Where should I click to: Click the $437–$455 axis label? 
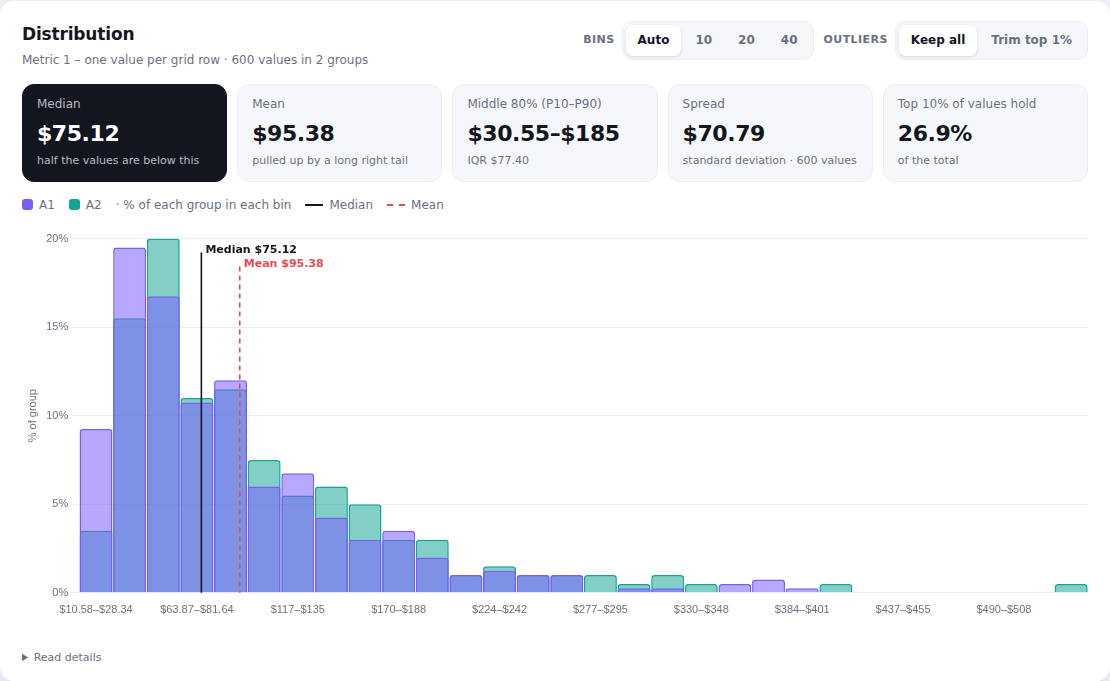click(x=903, y=609)
